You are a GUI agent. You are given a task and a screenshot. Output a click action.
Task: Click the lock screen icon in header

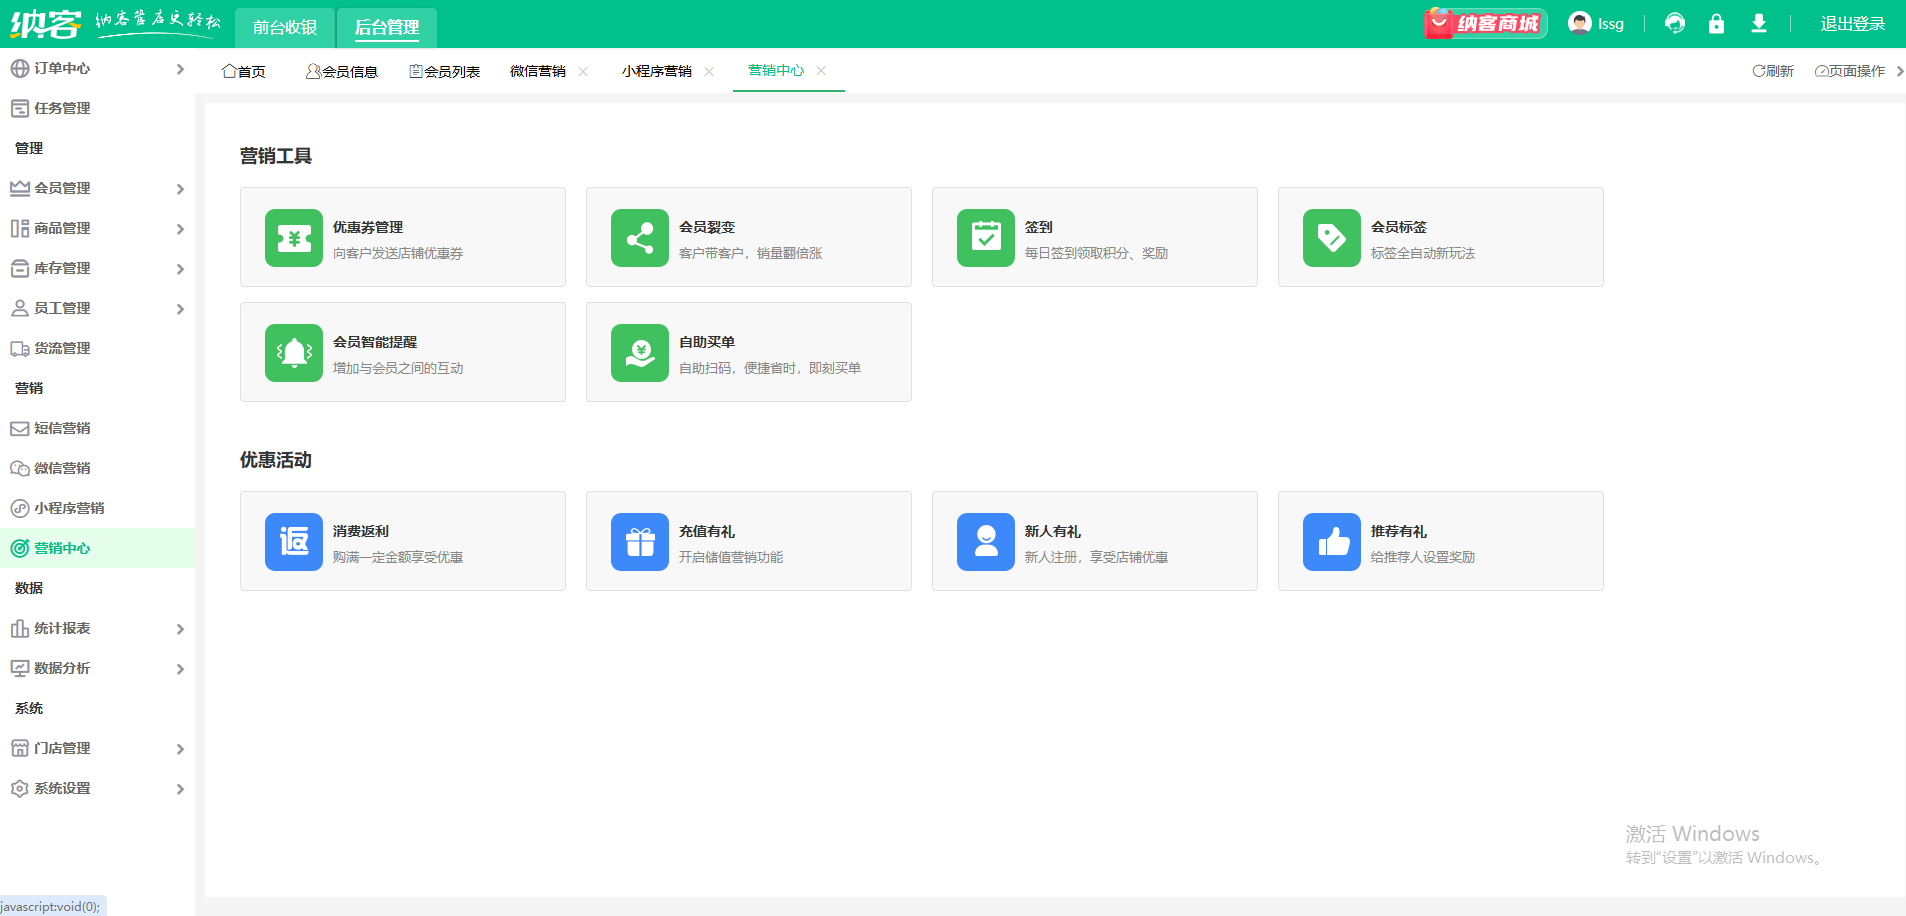point(1716,24)
